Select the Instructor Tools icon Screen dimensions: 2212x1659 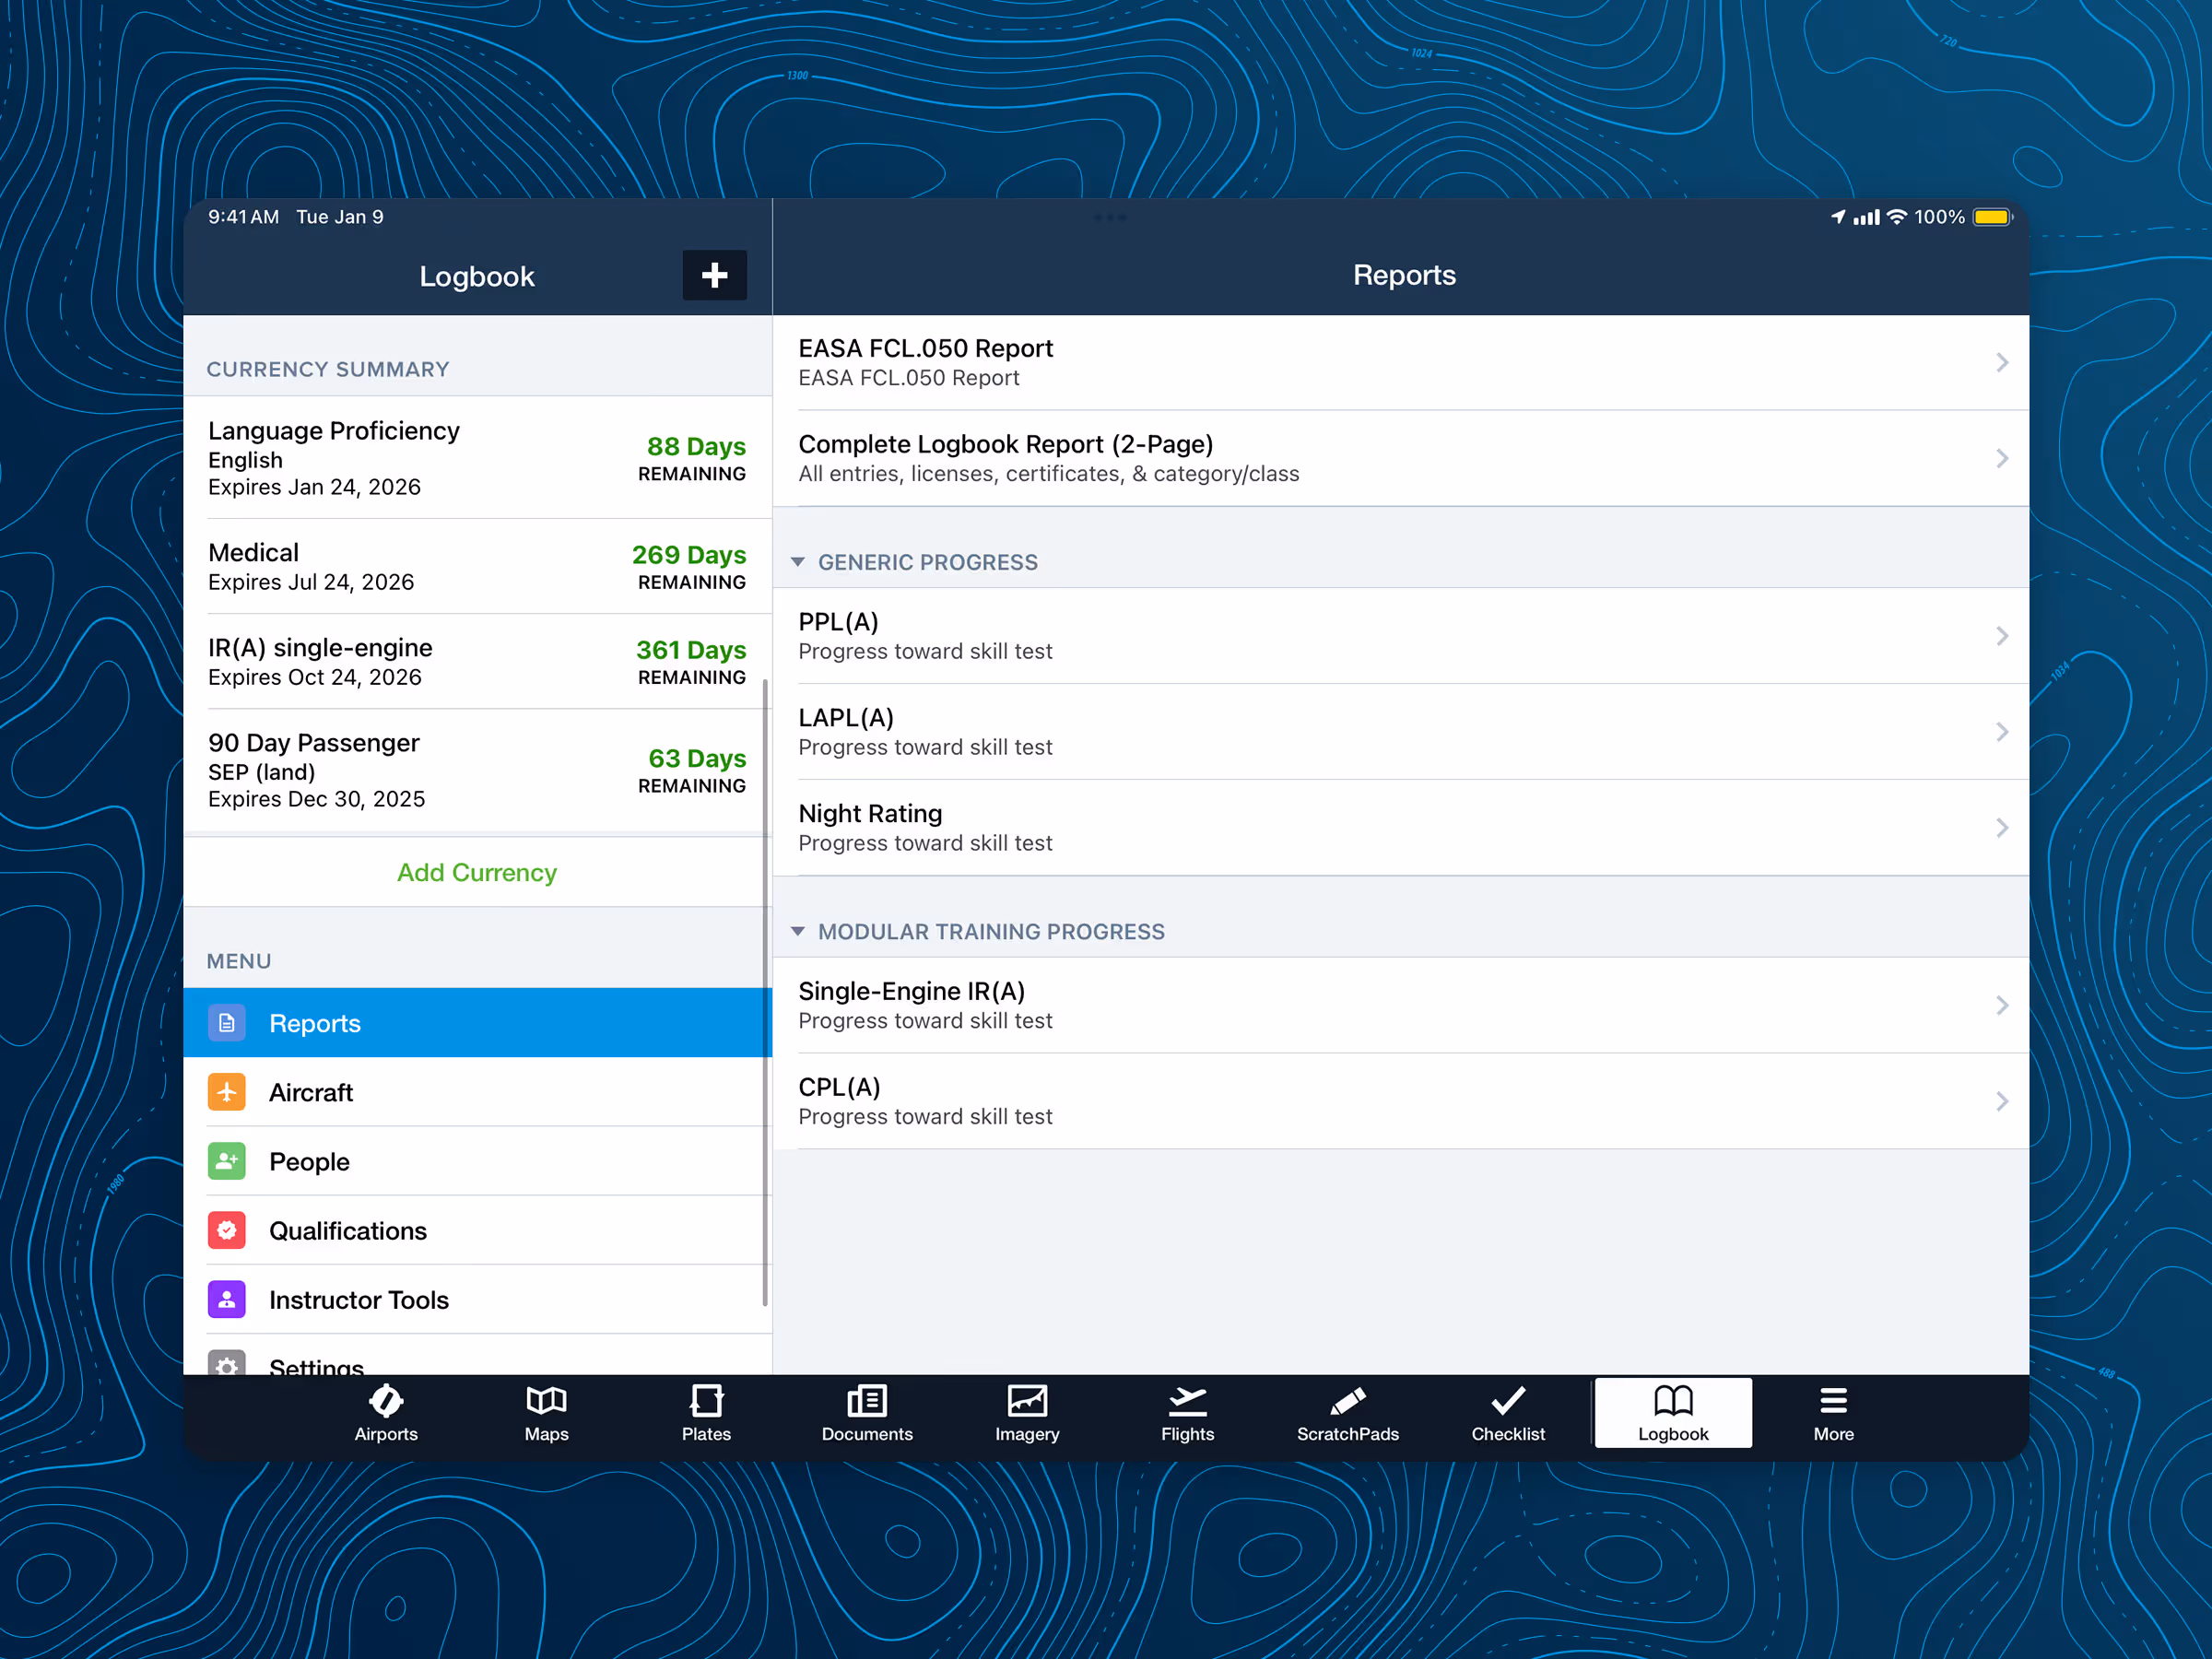coord(227,1299)
